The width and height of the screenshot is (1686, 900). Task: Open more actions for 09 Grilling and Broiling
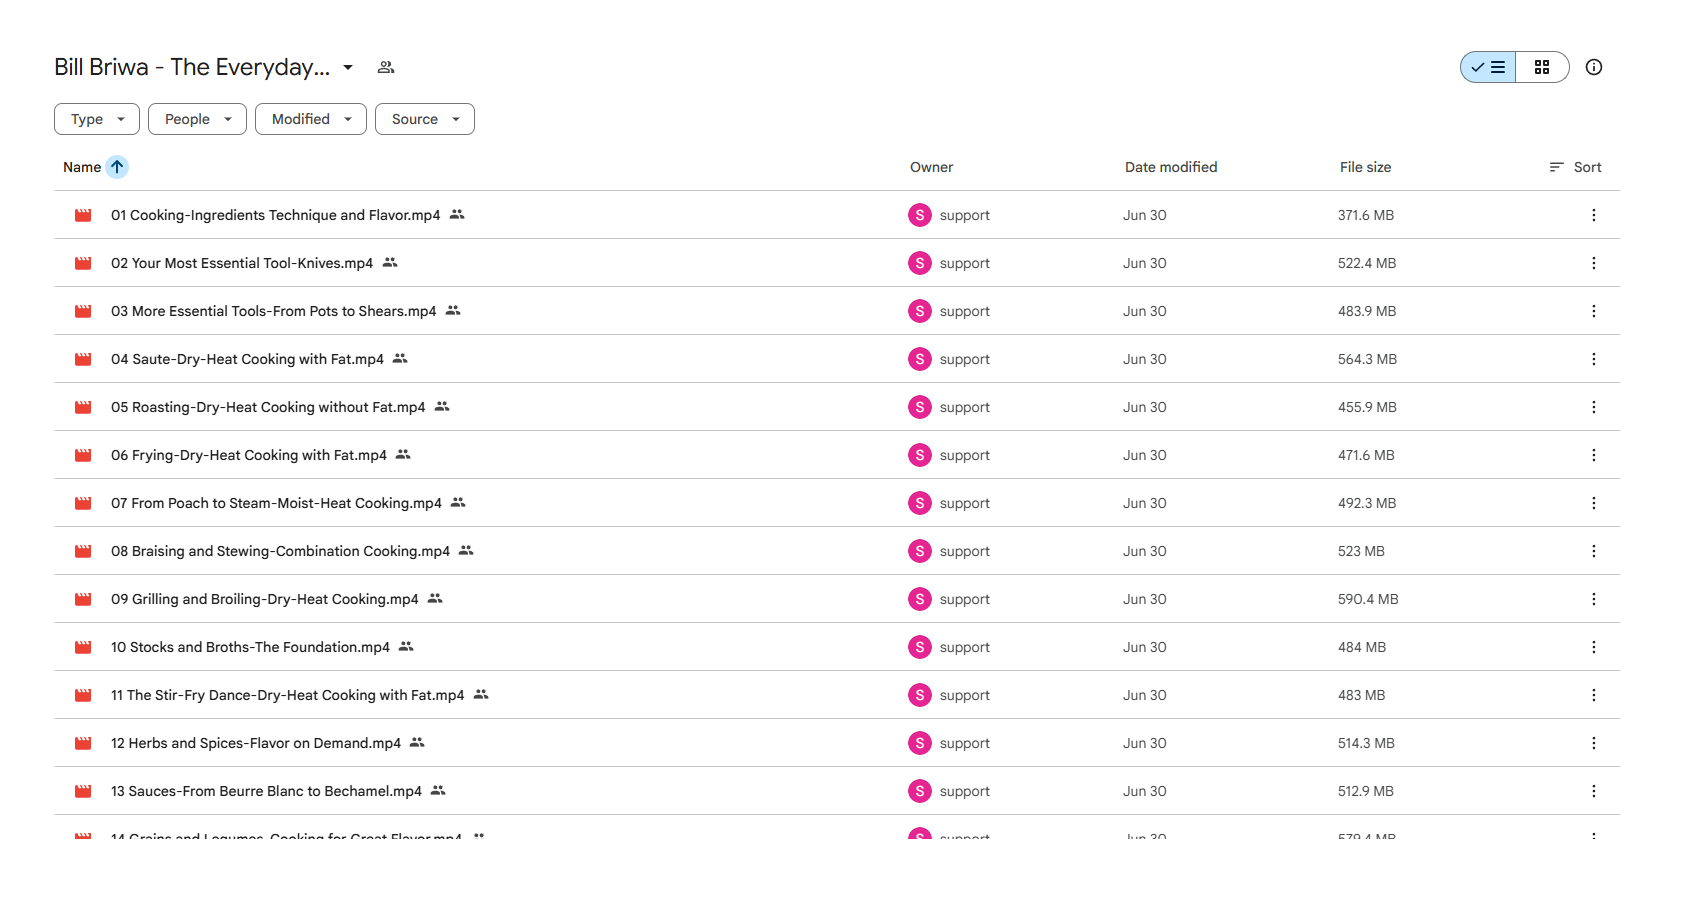(1594, 599)
